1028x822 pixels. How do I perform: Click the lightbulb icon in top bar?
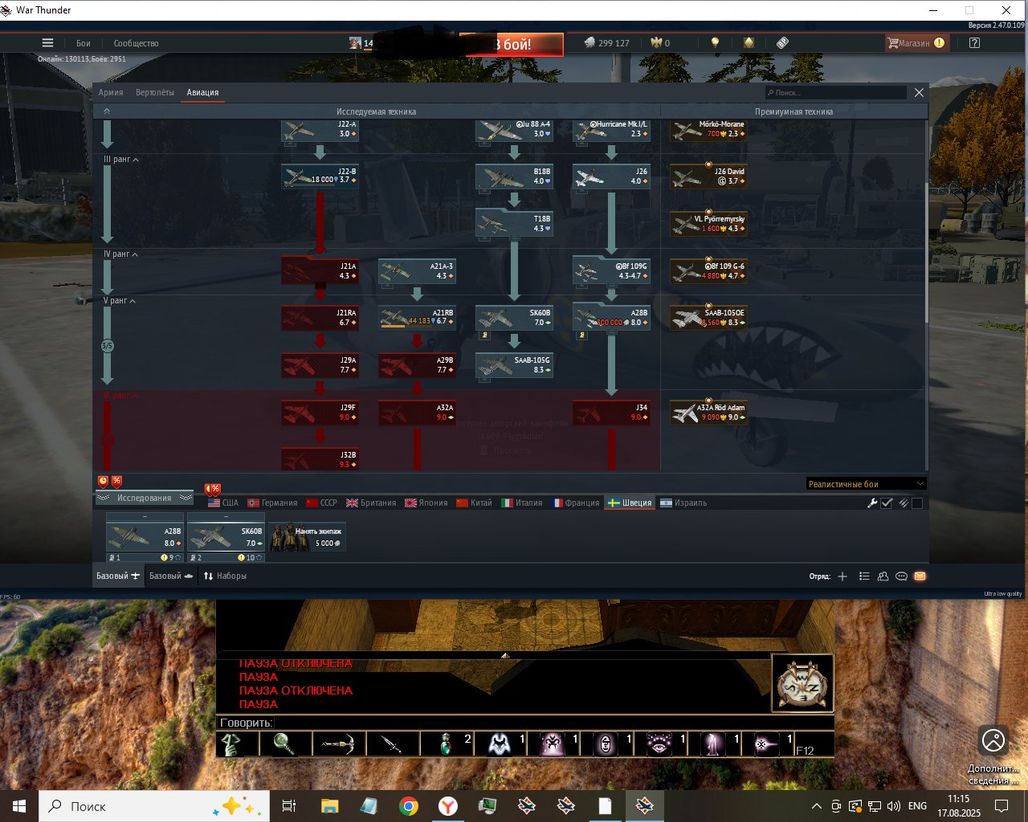715,43
